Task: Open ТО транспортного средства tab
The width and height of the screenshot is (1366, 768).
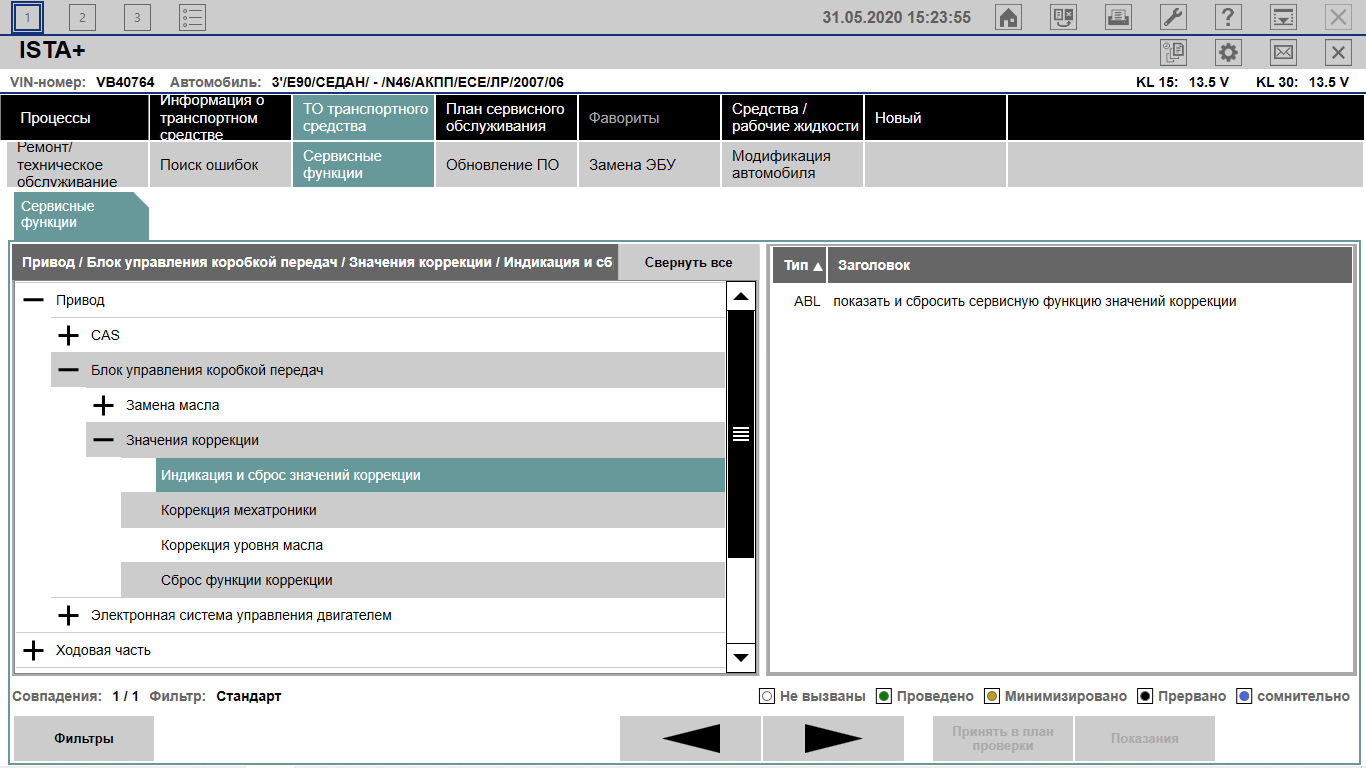Action: (x=363, y=118)
